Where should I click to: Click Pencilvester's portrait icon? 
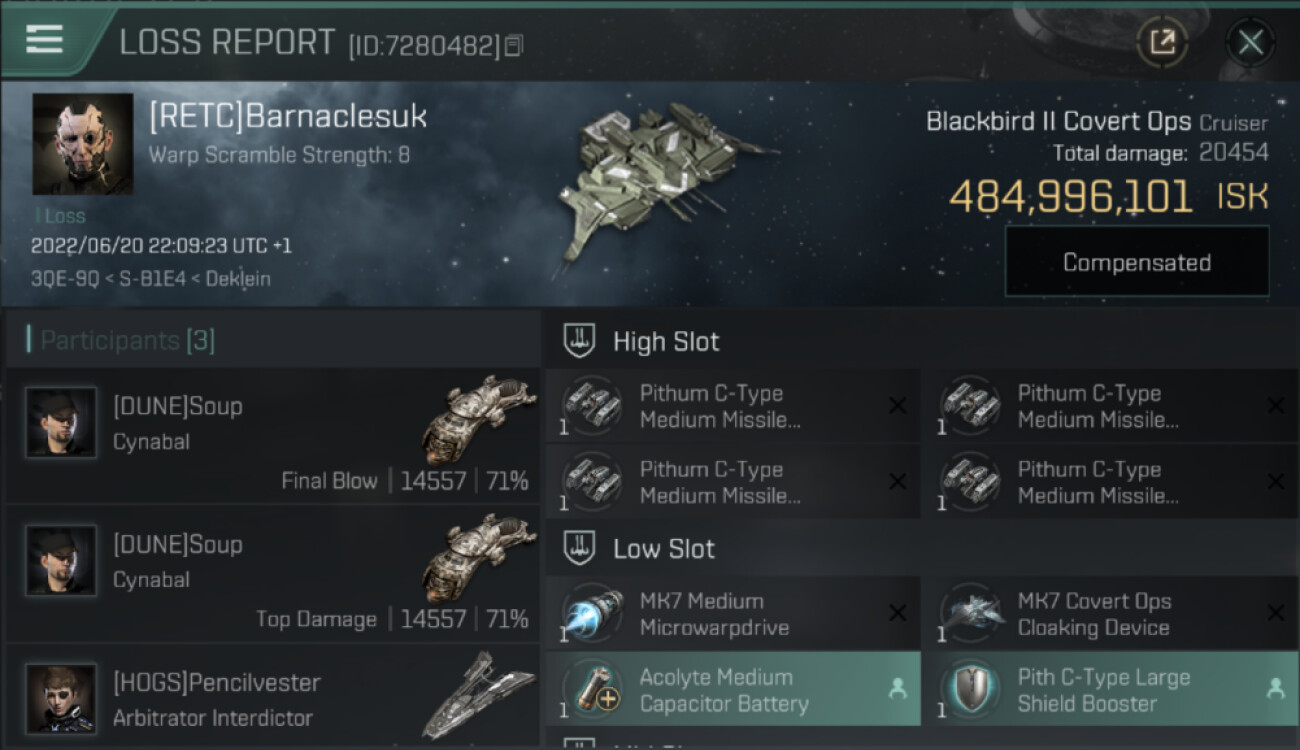coord(61,698)
